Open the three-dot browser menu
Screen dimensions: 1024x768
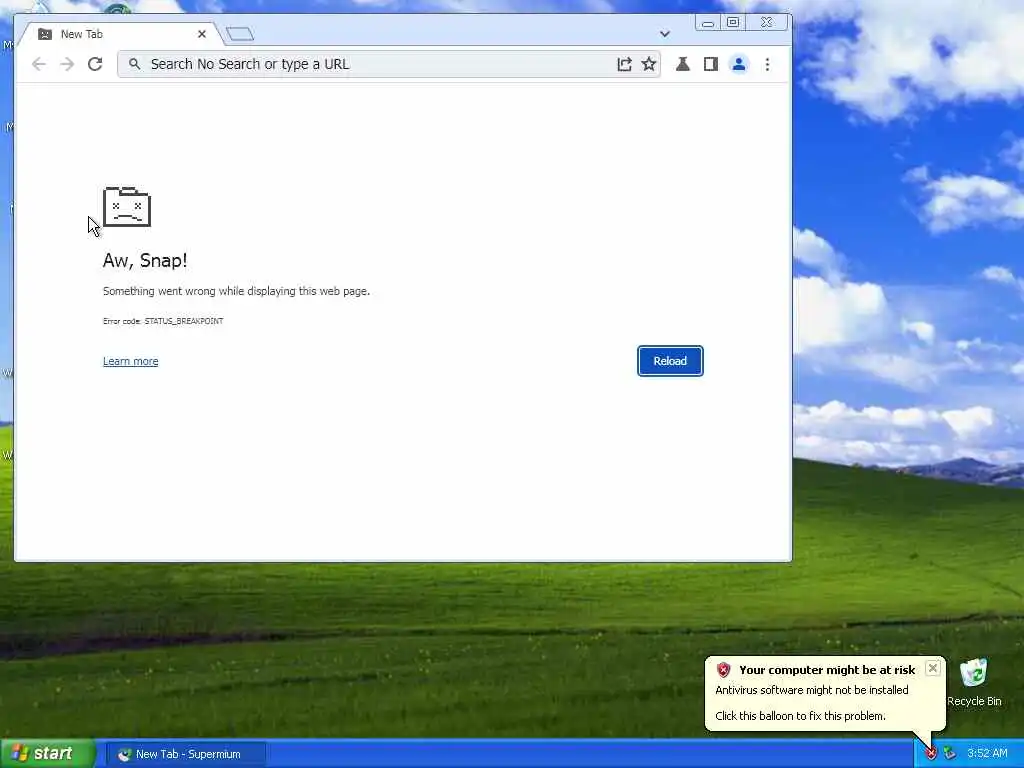(767, 64)
